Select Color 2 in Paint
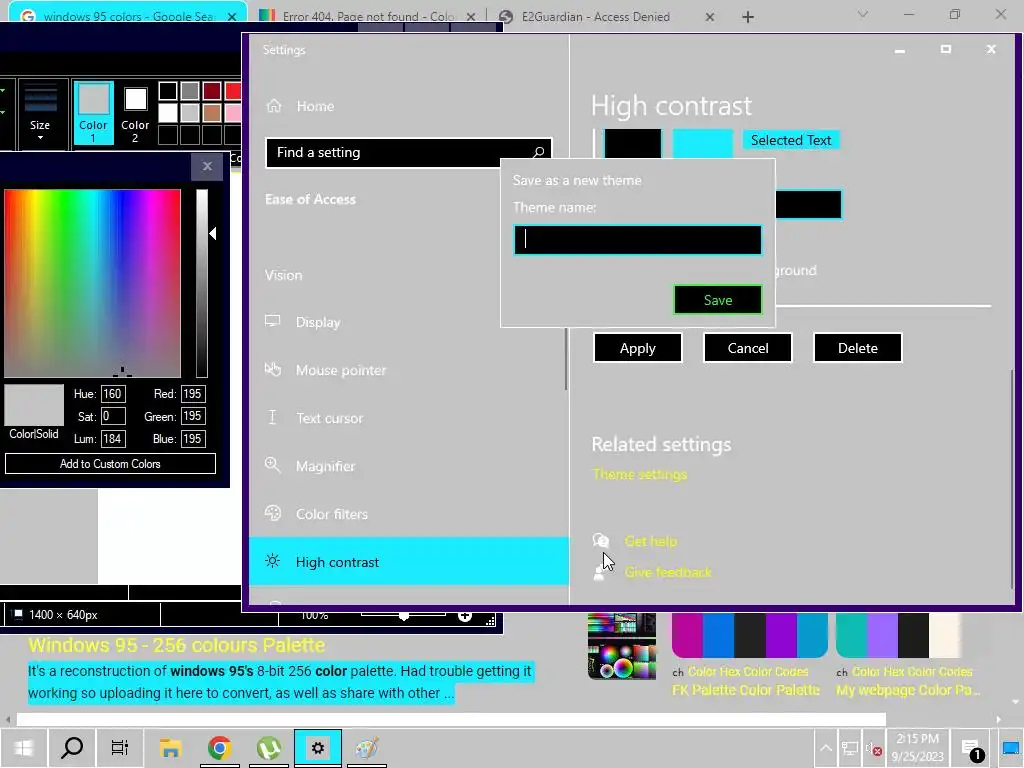 [135, 112]
